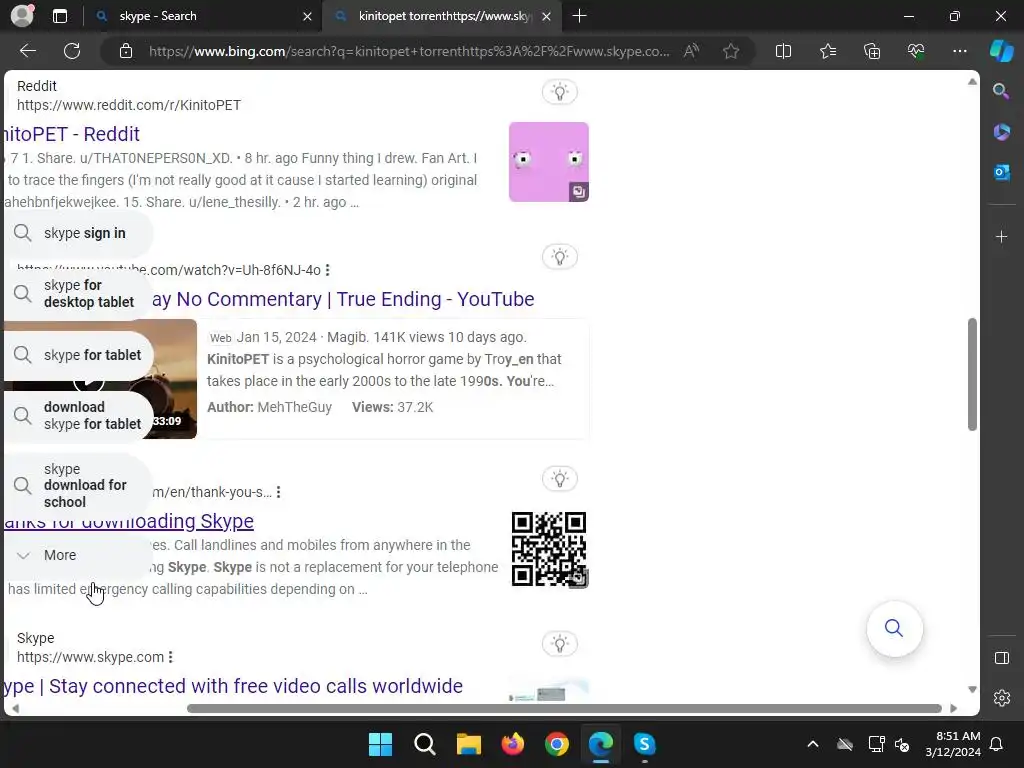Select 'skype download for school' suggestion
This screenshot has width=1024, height=768.
[78, 485]
